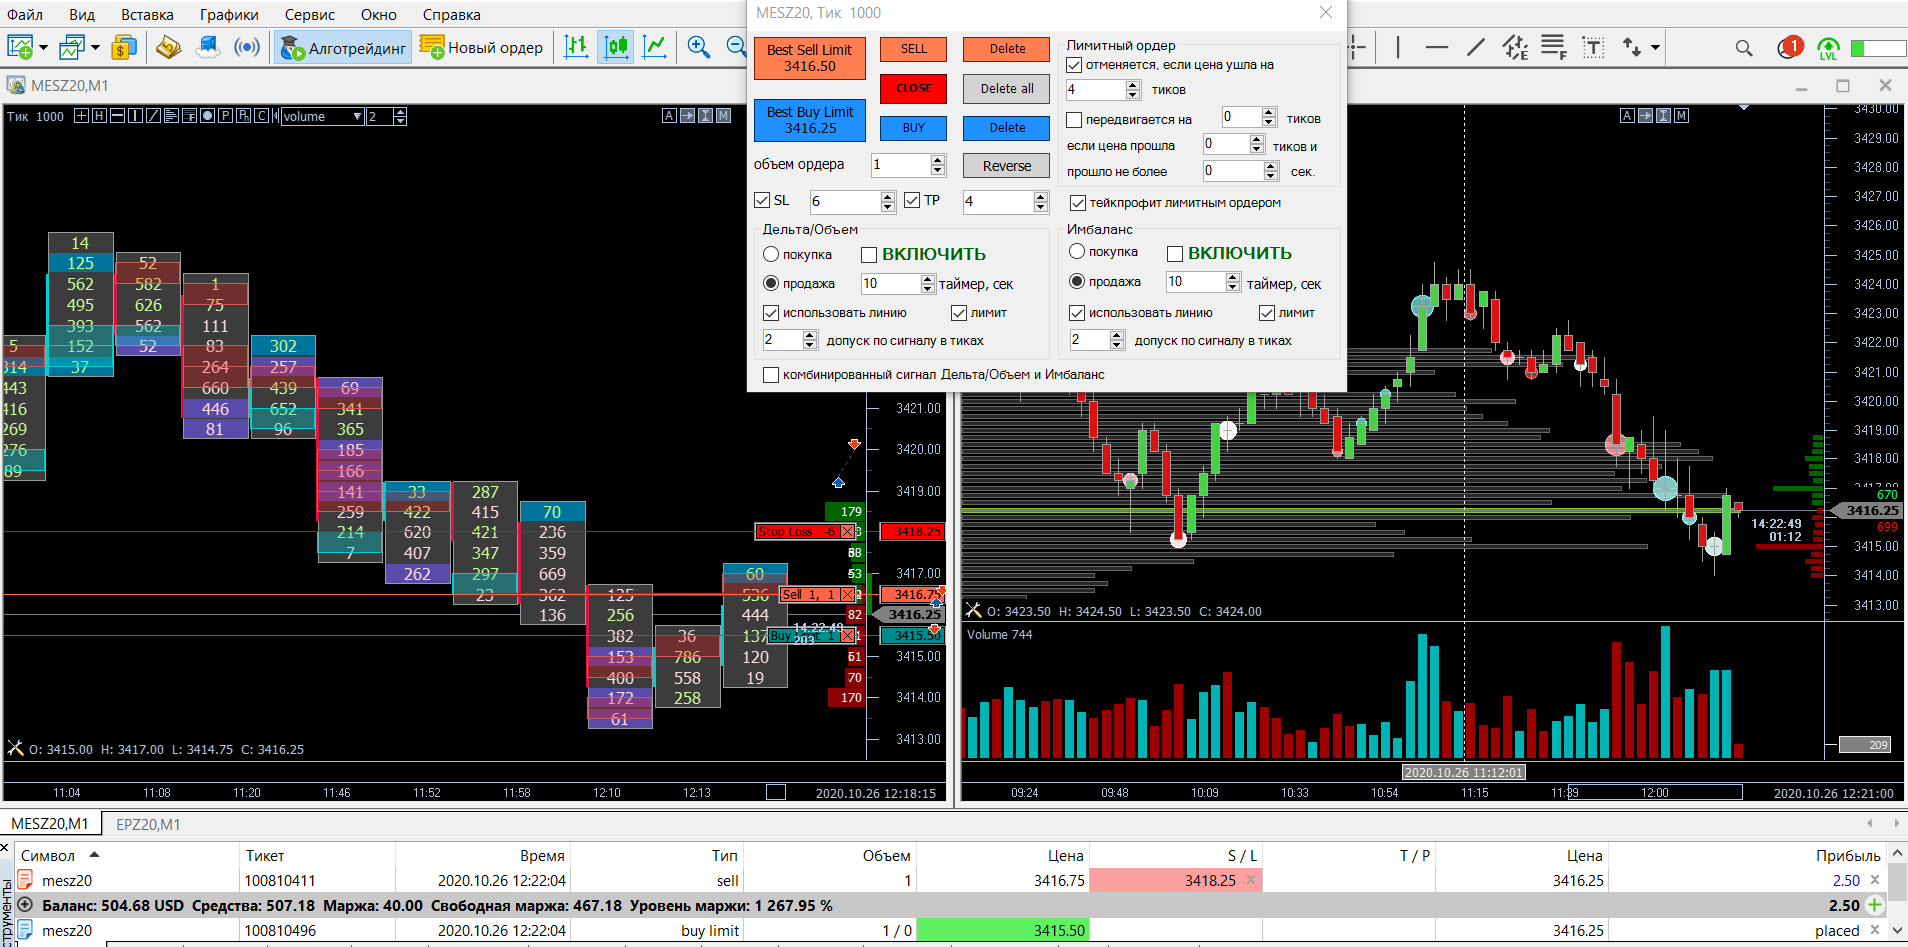Open the Файл menu
This screenshot has width=1908, height=947.
(25, 15)
